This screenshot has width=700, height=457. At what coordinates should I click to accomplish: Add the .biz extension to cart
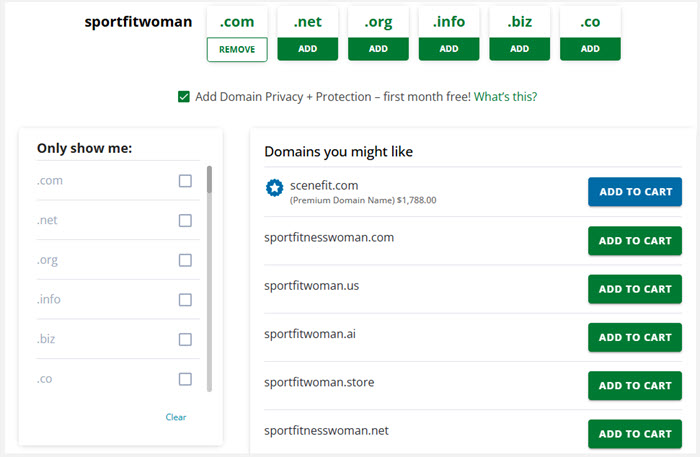coord(519,48)
